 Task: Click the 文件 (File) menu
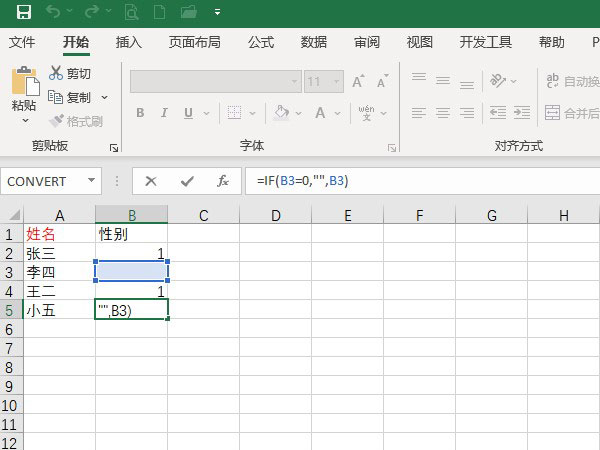(x=22, y=42)
